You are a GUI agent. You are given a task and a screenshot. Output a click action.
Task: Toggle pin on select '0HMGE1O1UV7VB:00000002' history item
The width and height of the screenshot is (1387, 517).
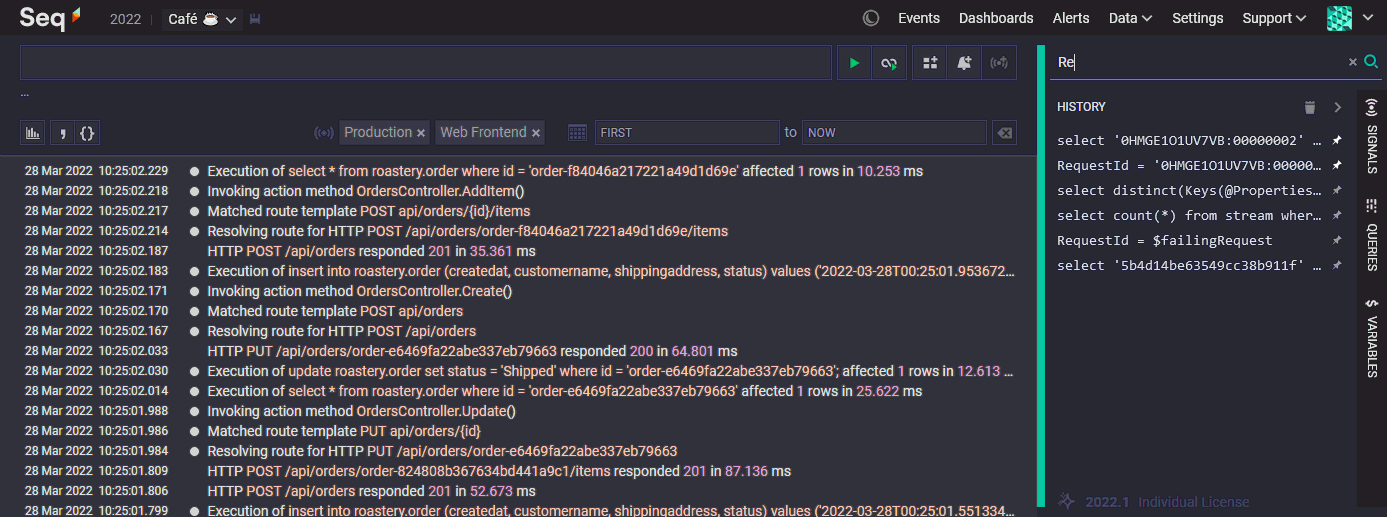[1337, 140]
